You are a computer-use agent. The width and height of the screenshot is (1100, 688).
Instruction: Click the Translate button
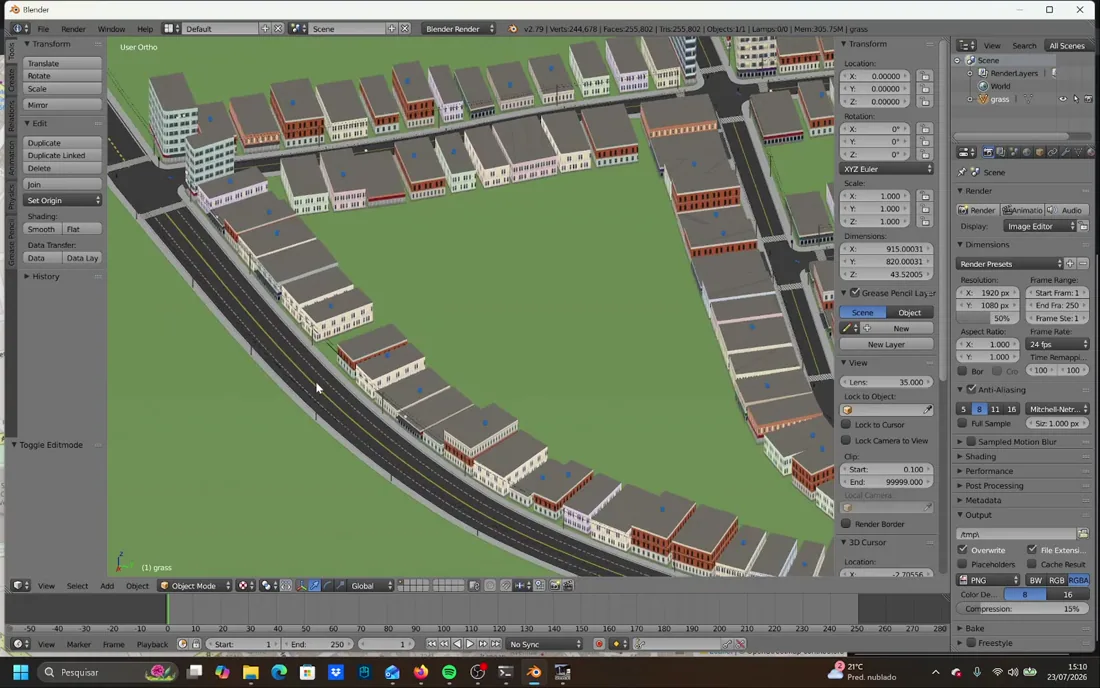[x=62, y=63]
